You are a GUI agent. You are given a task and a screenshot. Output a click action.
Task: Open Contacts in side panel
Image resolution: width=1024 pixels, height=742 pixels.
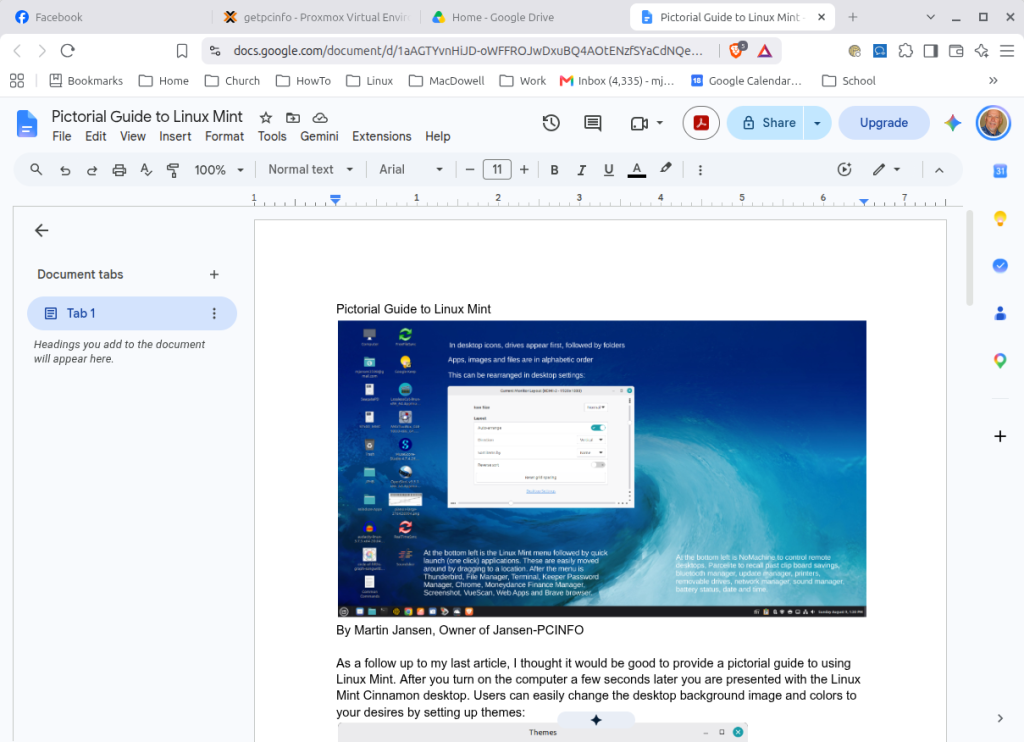1000,314
